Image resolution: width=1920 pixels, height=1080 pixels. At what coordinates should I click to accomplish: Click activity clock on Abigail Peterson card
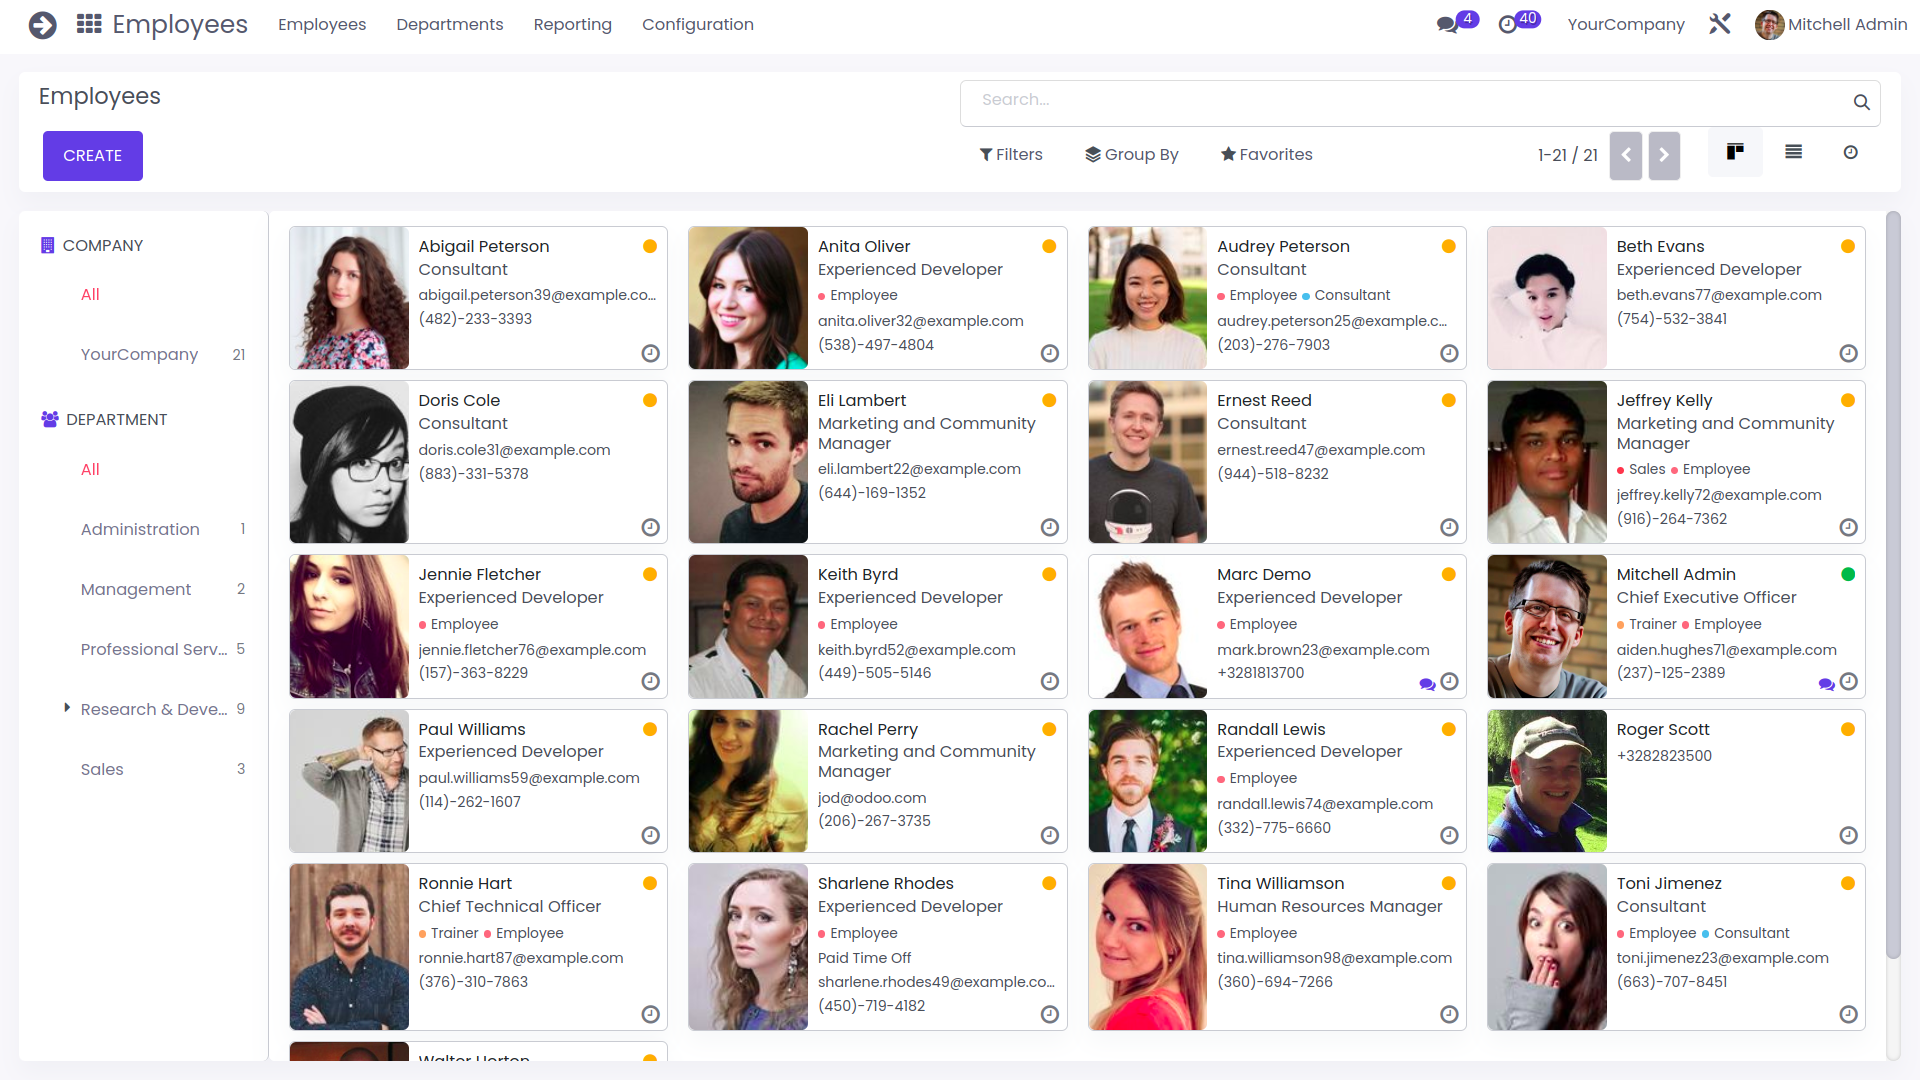click(650, 353)
